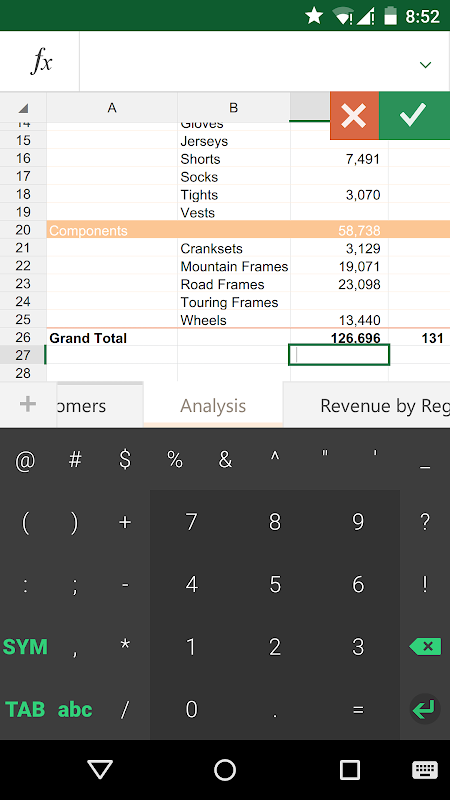450x800 pixels.
Task: Tap the keyboard switcher icon in the navigation bar
Action: pyautogui.click(x=424, y=770)
